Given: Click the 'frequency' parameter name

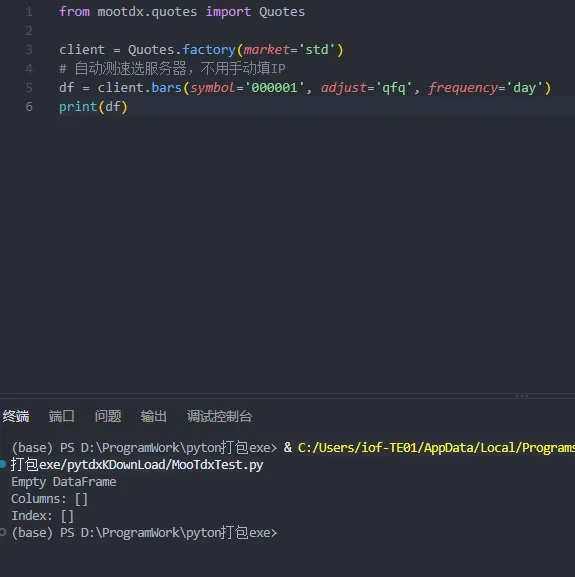Looking at the screenshot, I should 463,88.
